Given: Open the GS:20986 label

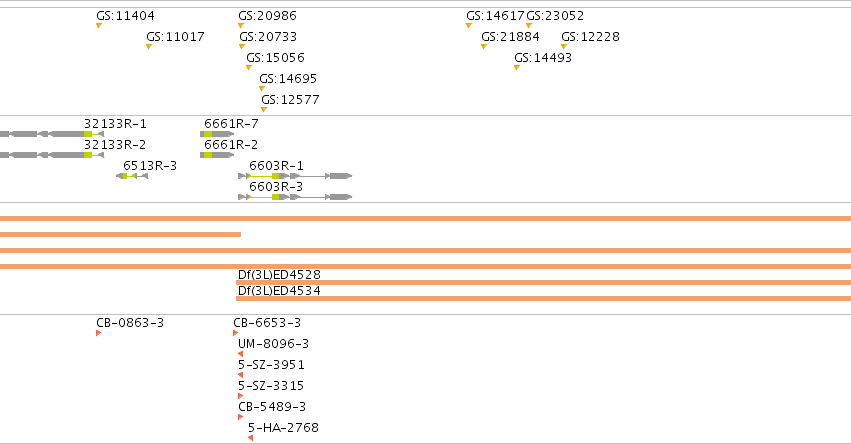Looking at the screenshot, I should click(268, 16).
